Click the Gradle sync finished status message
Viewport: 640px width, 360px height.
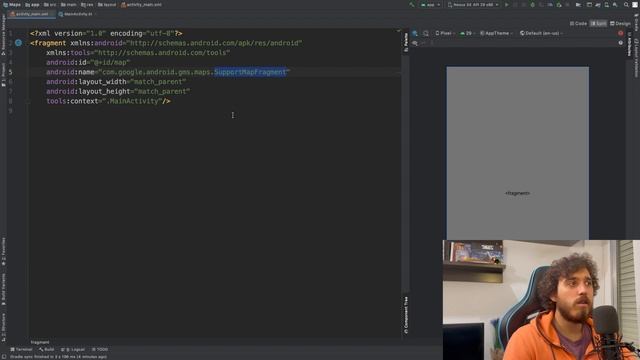click(x=58, y=357)
